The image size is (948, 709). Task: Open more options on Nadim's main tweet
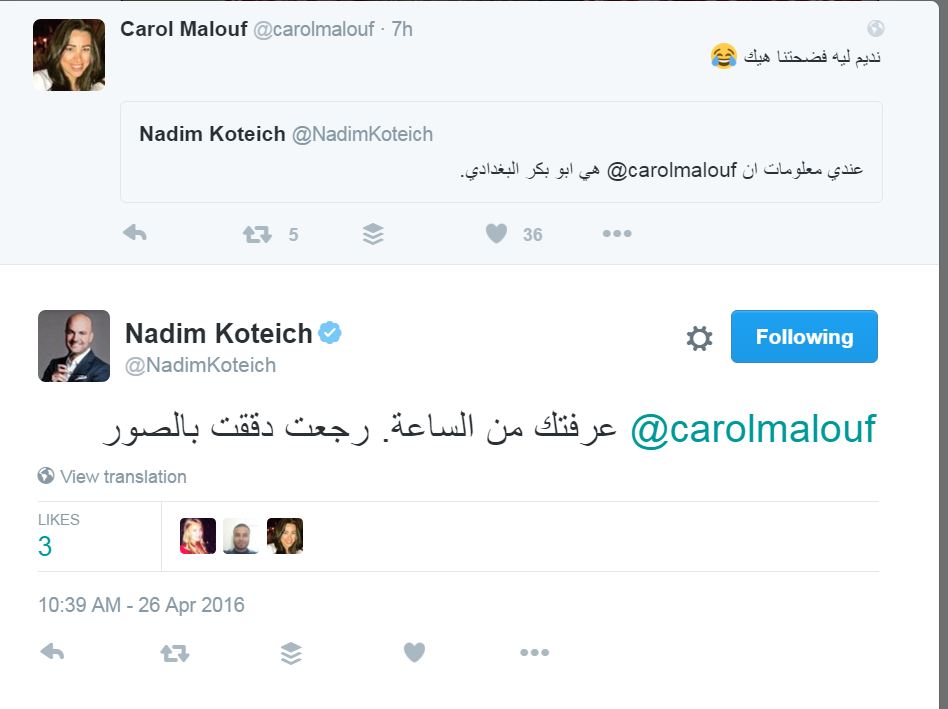point(534,653)
